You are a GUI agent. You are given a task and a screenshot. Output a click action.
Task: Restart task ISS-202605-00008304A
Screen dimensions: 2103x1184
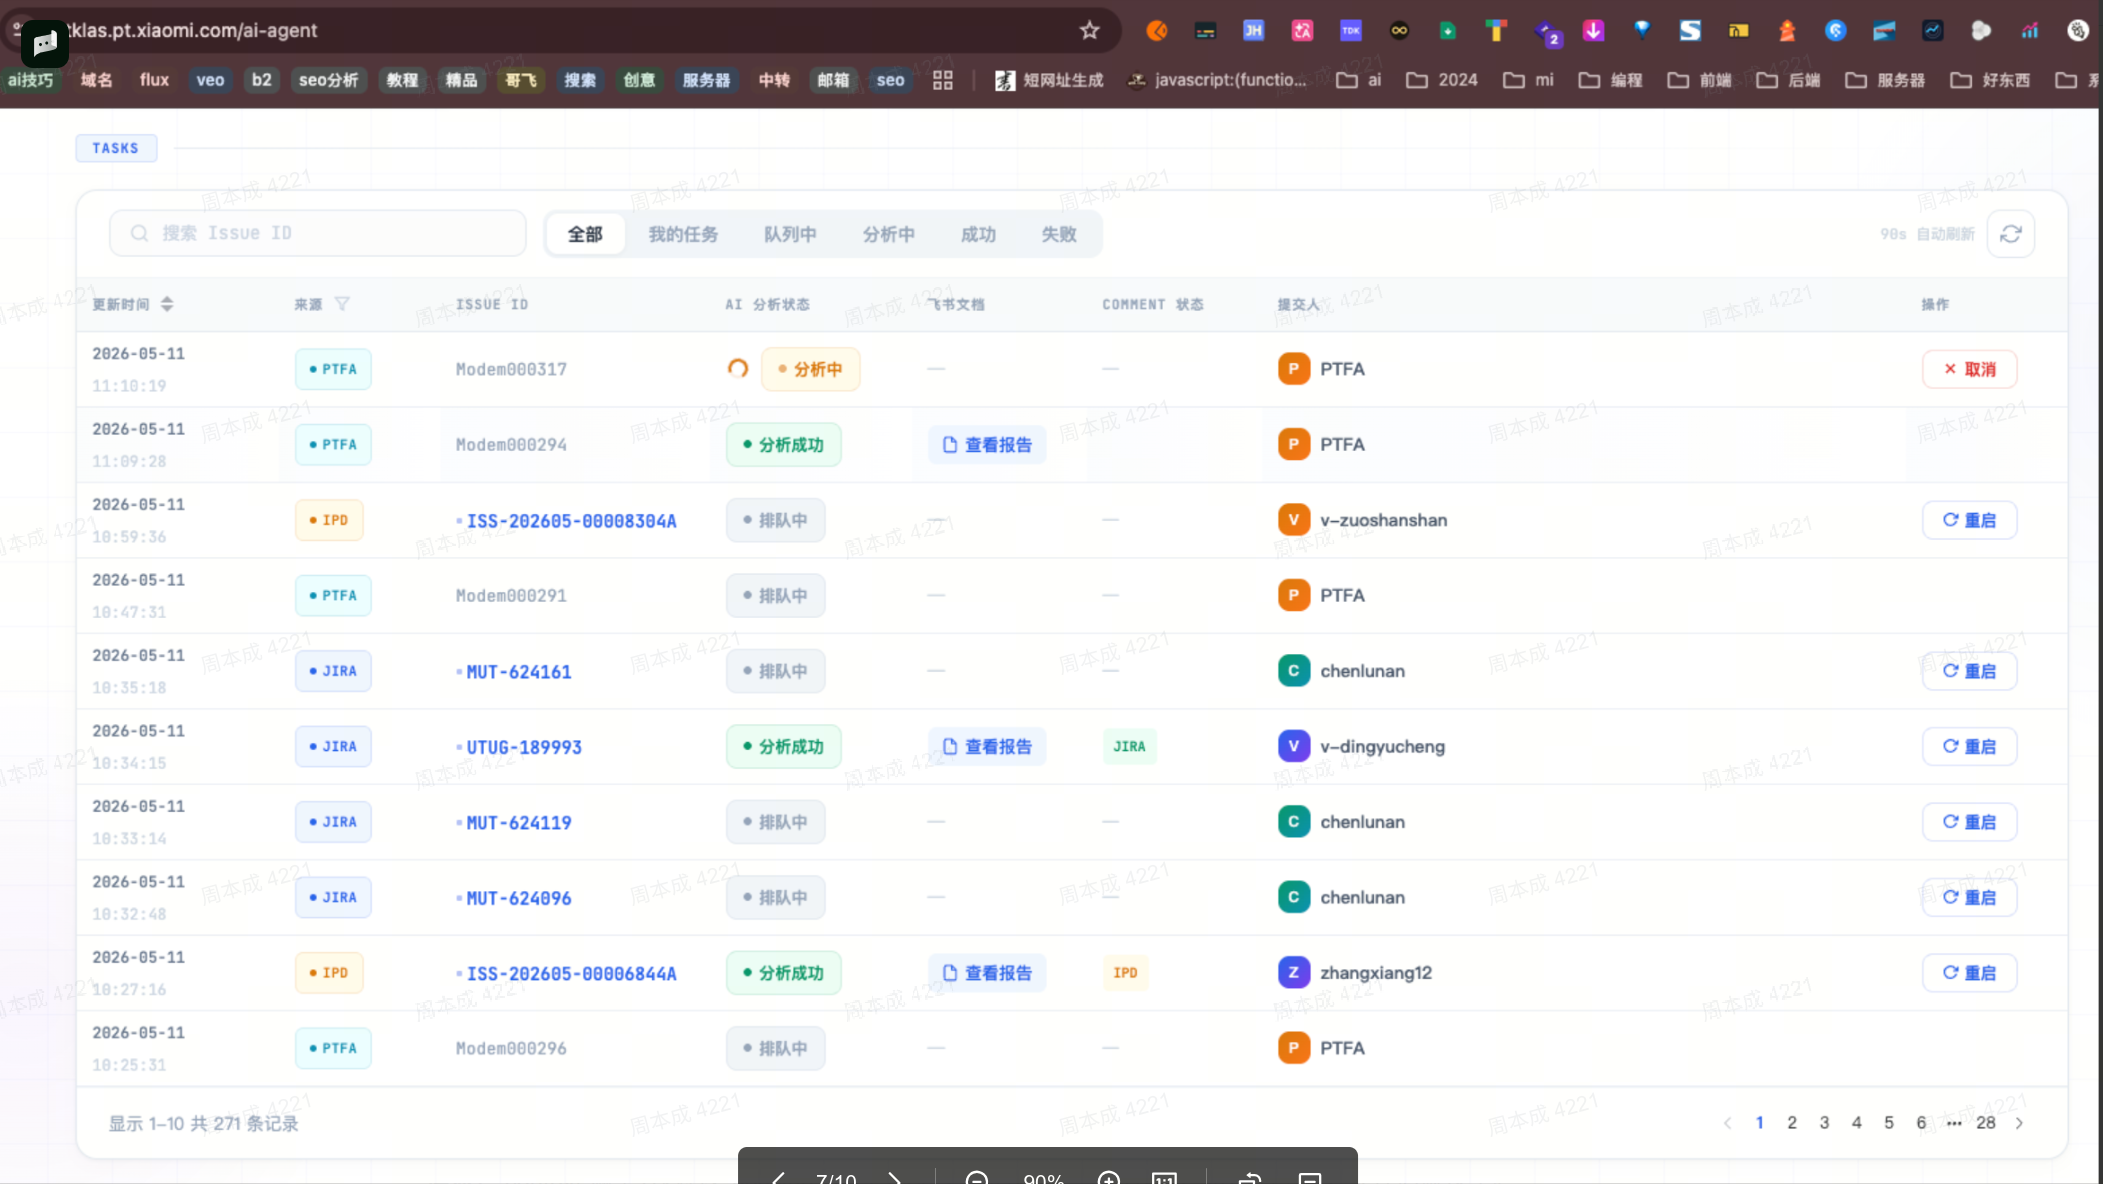coord(1969,520)
